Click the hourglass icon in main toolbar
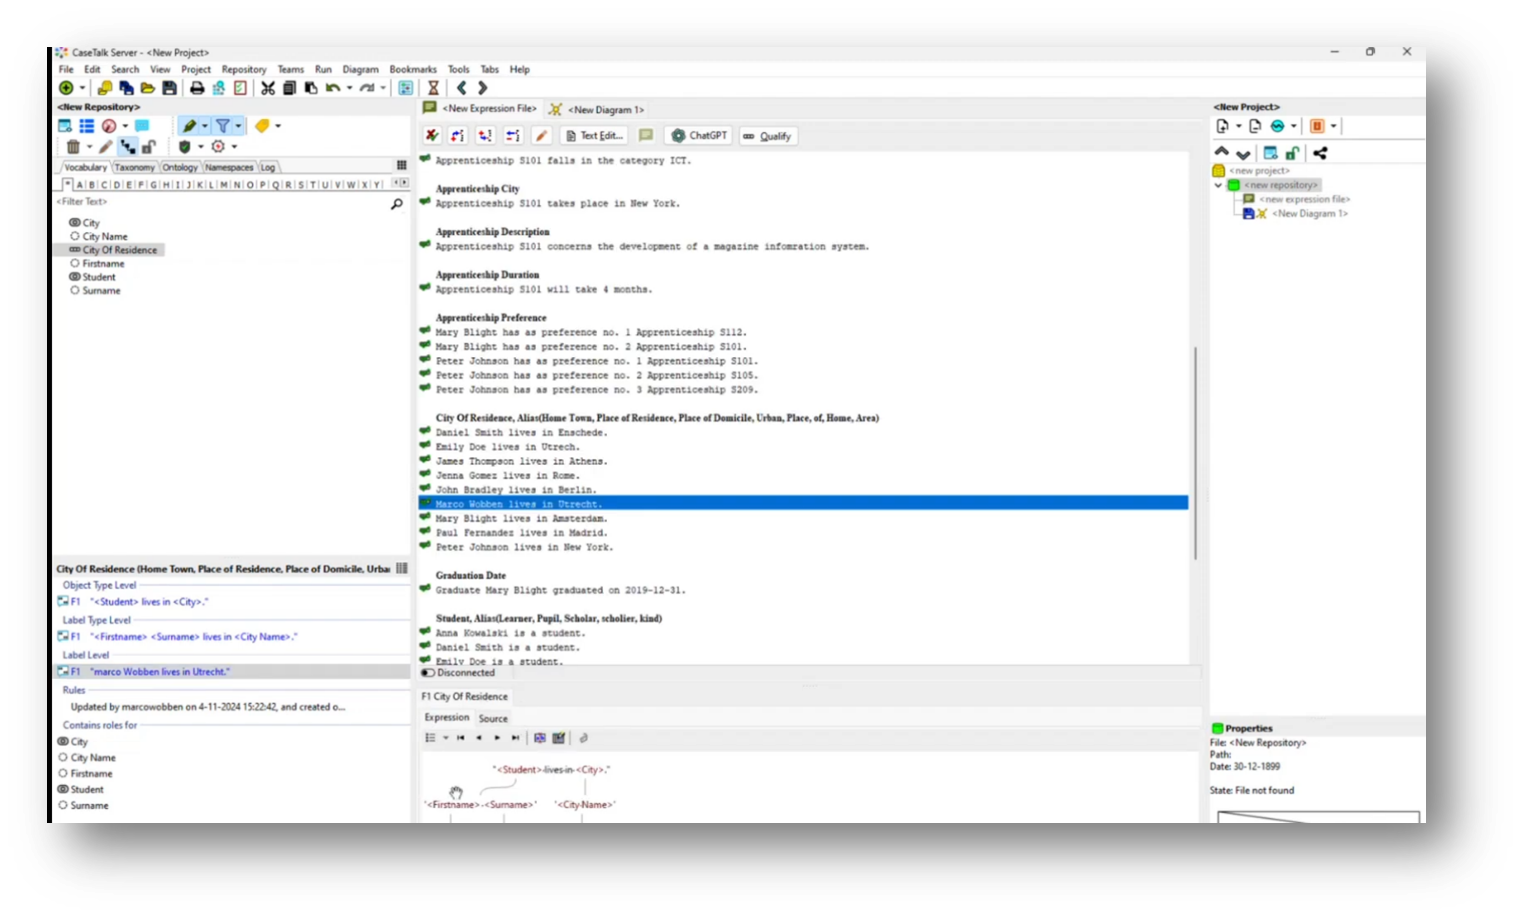The height and width of the screenshot is (918, 1521). [433, 88]
